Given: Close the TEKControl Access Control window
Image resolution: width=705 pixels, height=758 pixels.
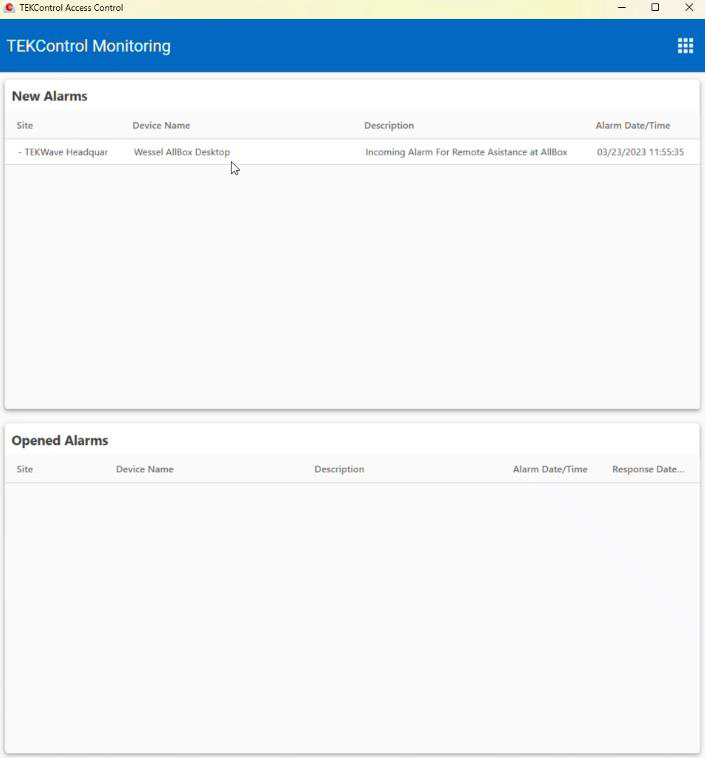Looking at the screenshot, I should click(689, 7).
